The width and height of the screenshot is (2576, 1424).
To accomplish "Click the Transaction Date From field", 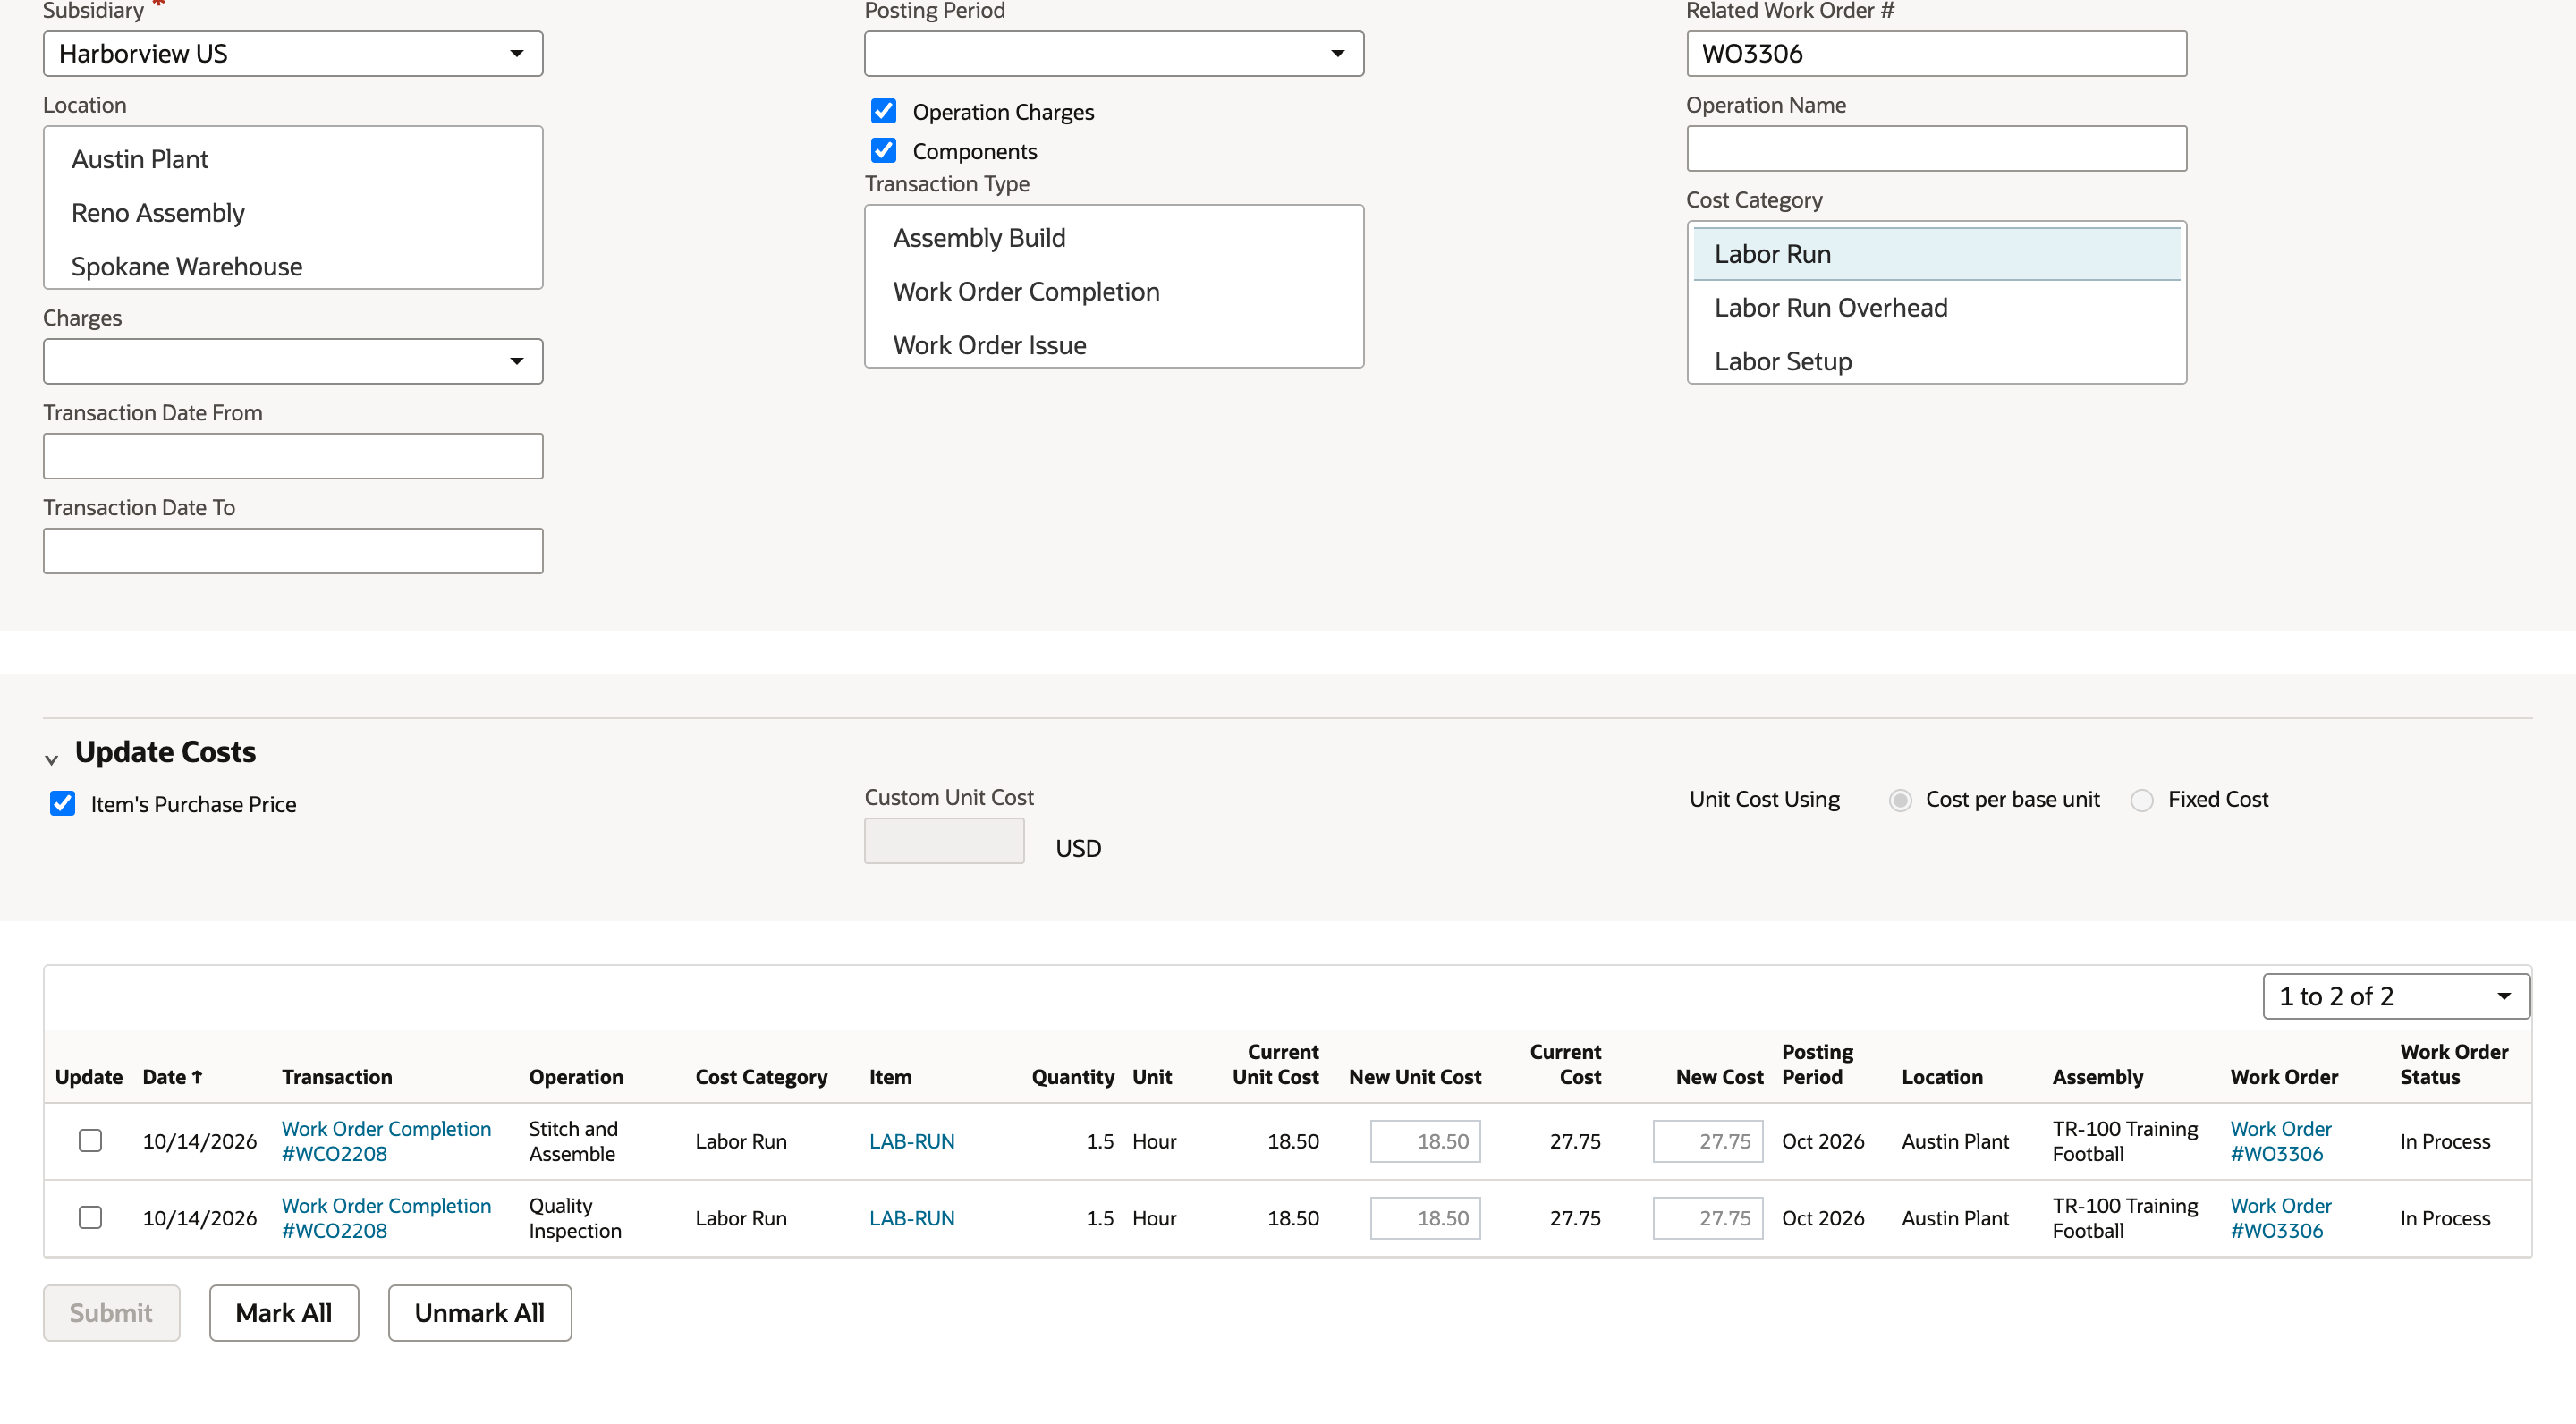I will [293, 456].
